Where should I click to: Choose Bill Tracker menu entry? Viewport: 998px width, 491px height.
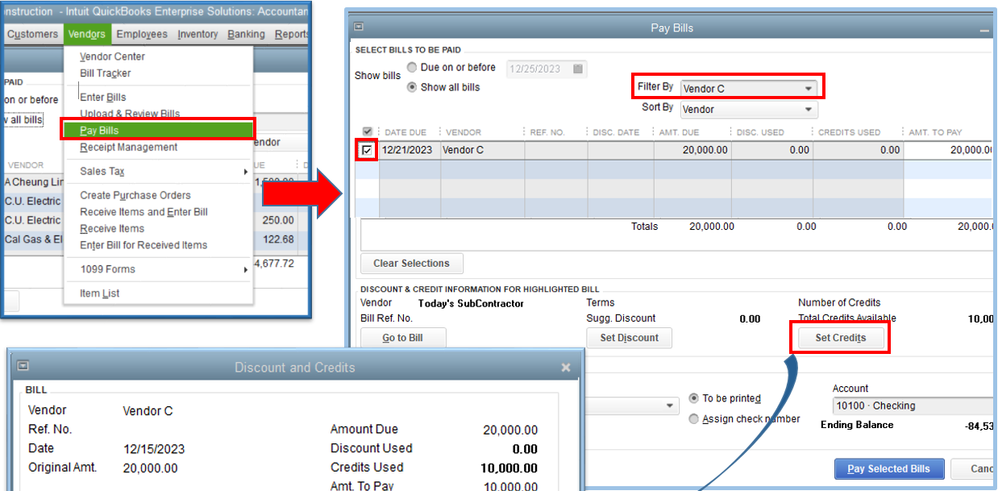105,73
